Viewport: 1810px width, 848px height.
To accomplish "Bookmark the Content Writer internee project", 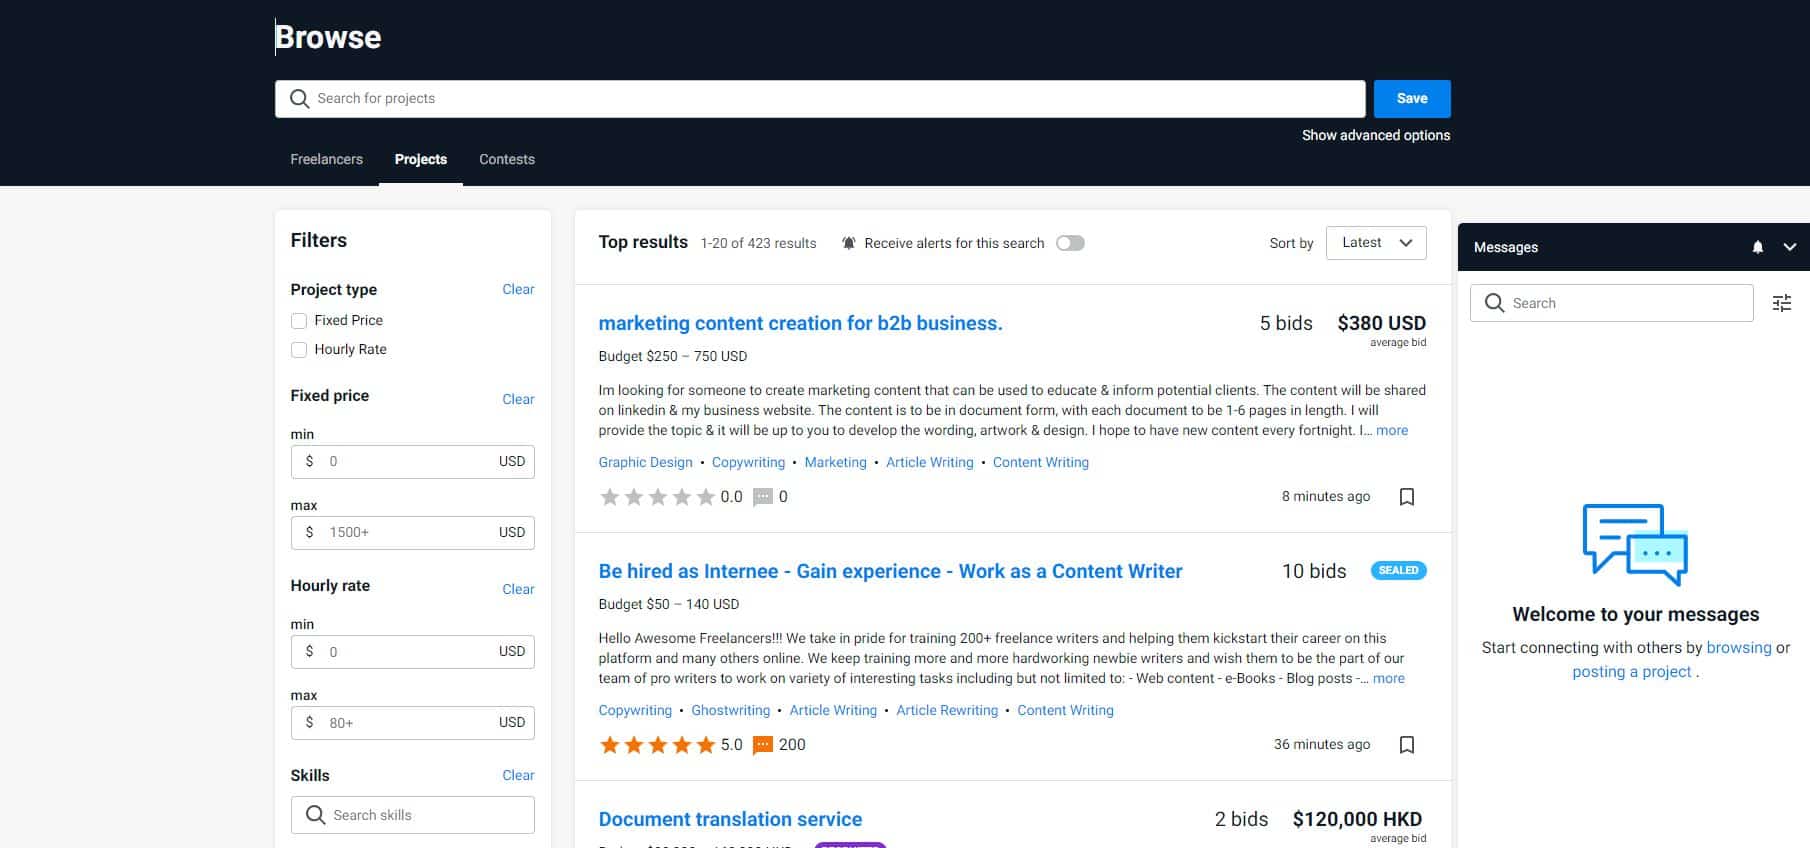I will pos(1407,745).
